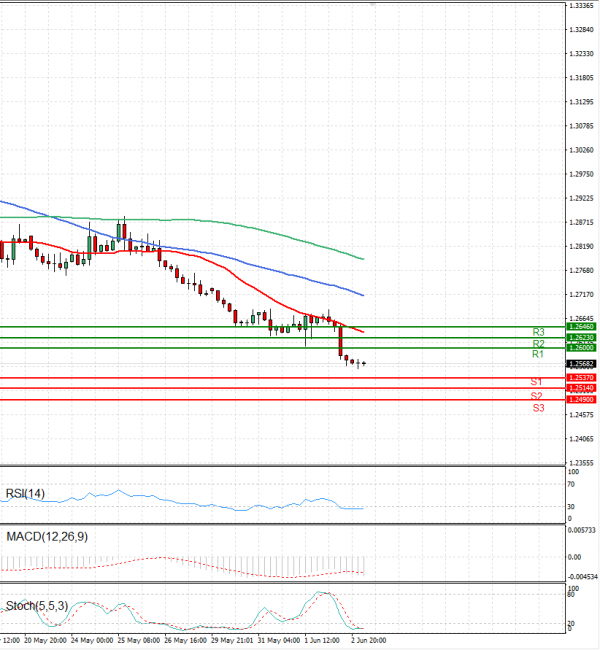
Task: Click the MACD(12,26,9) indicator label
Action: [x=47, y=537]
